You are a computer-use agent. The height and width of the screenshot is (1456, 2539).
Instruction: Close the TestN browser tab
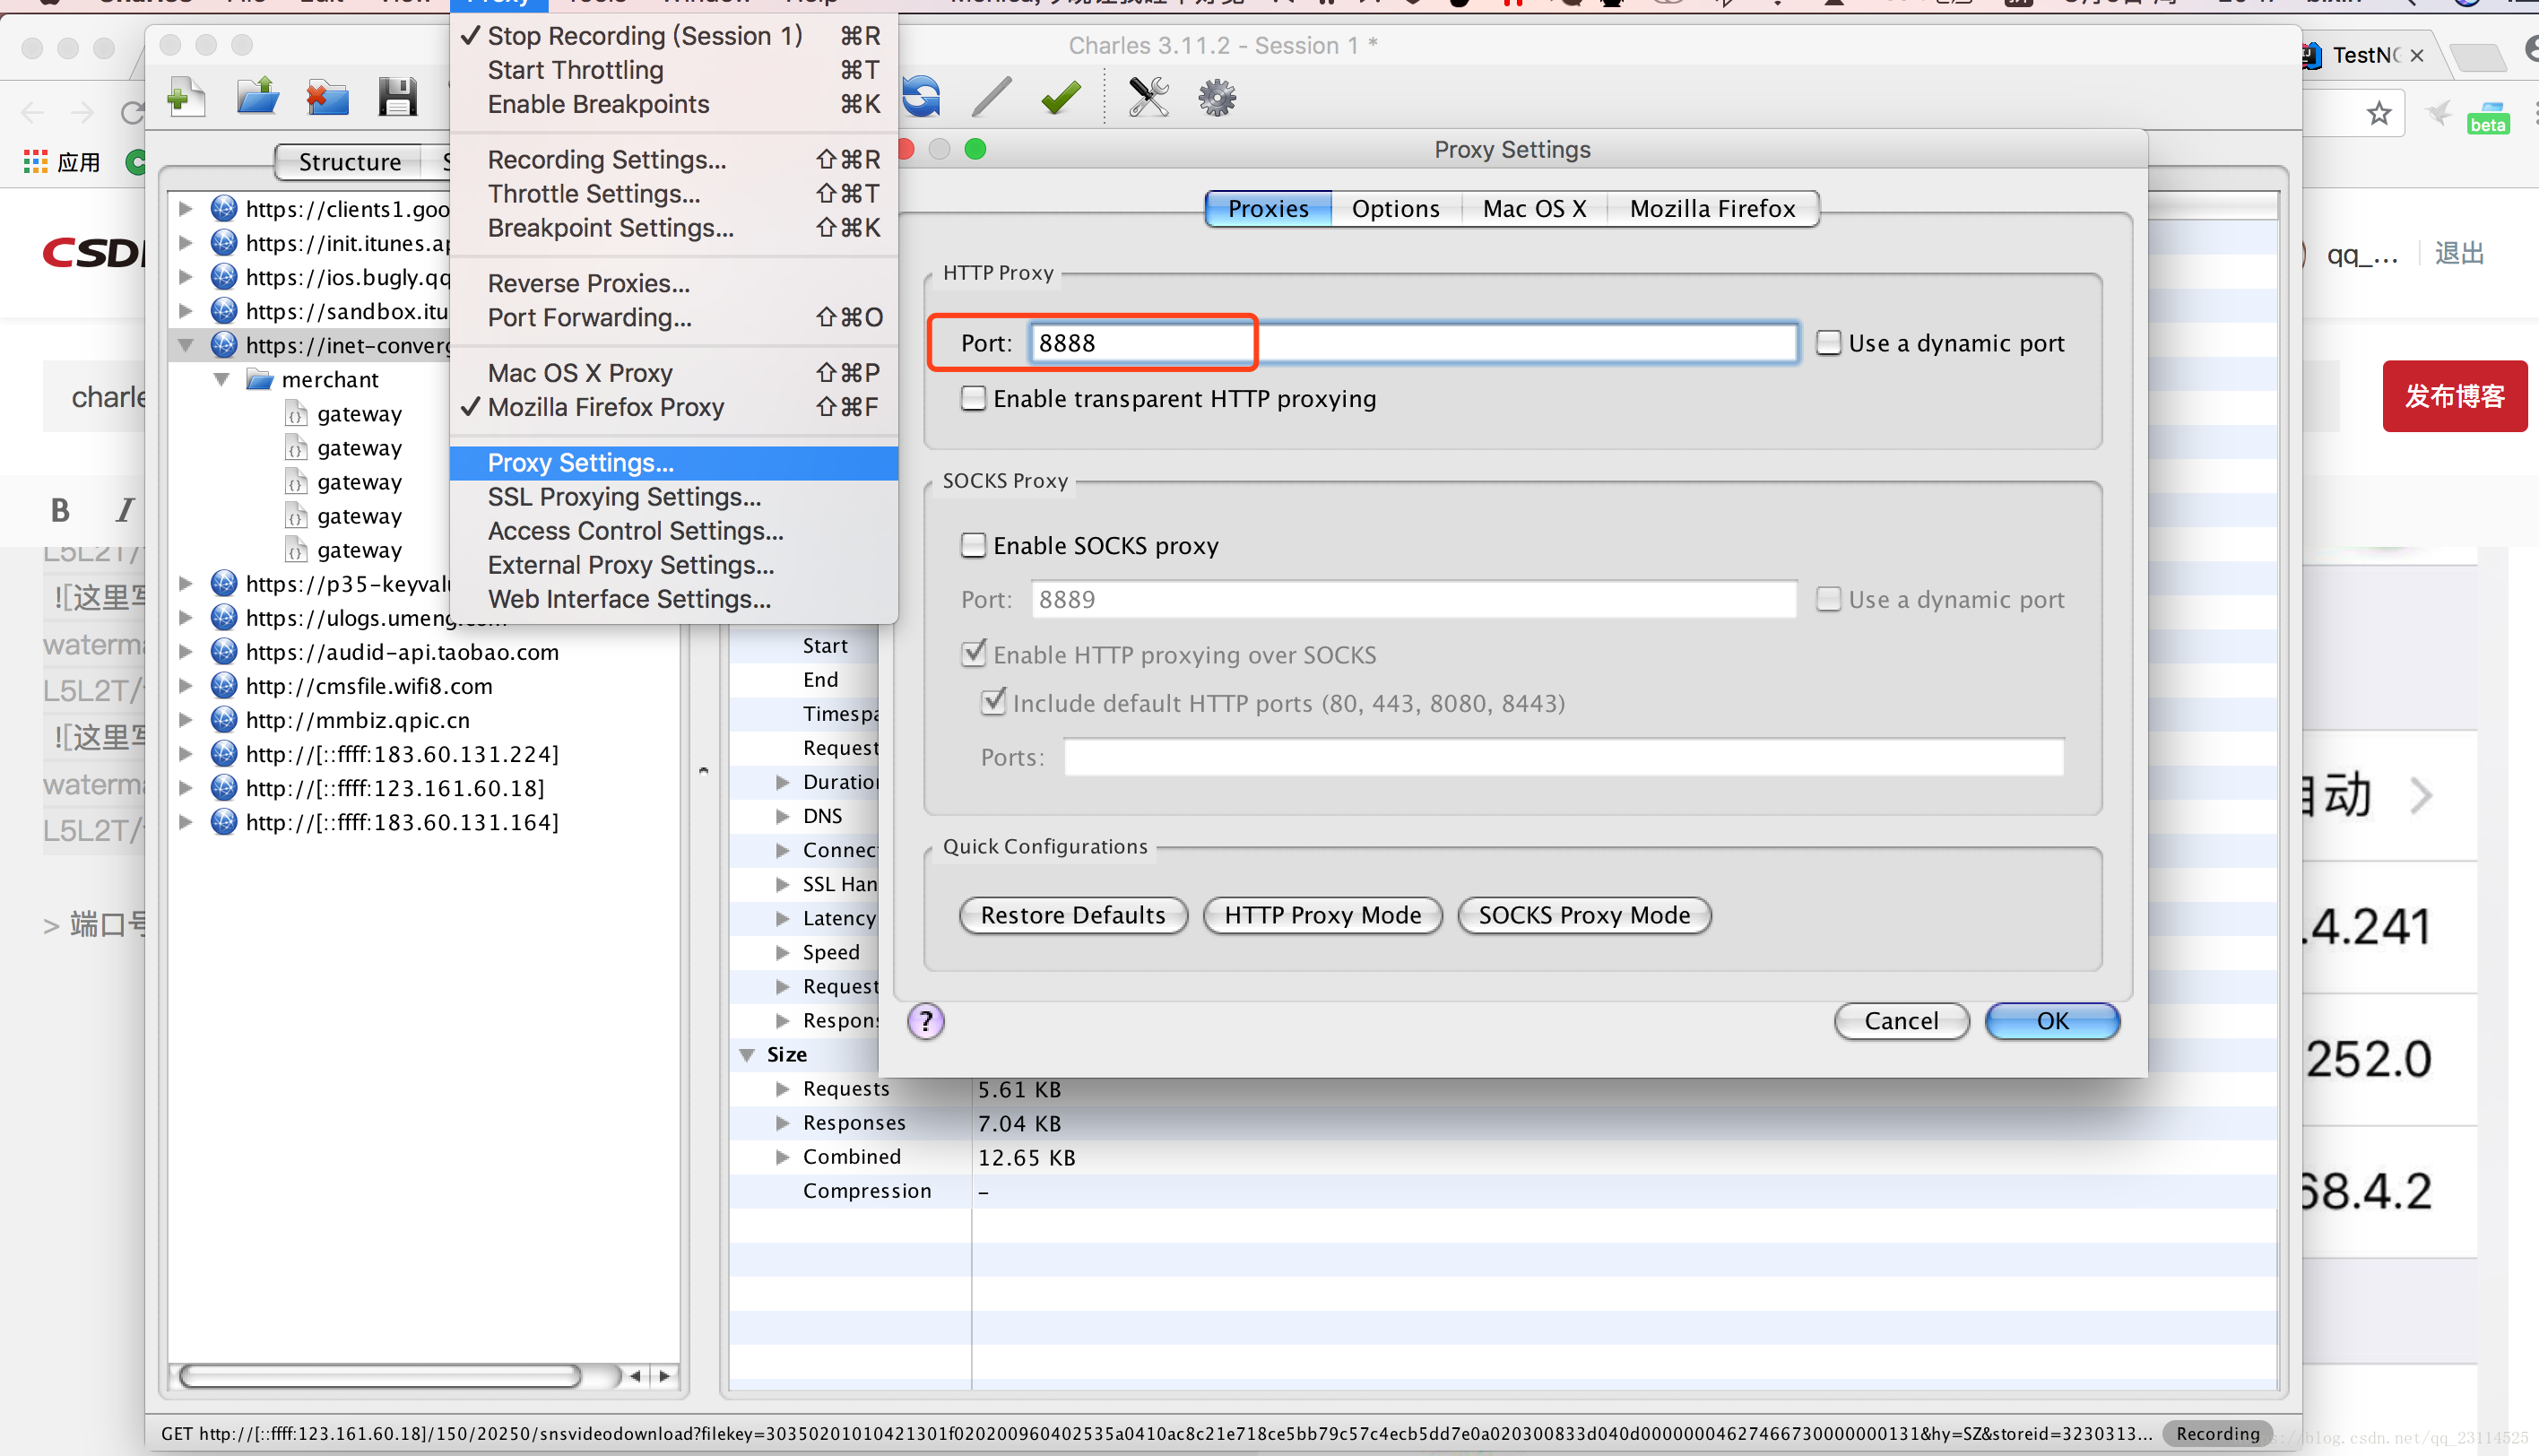pos(2417,56)
